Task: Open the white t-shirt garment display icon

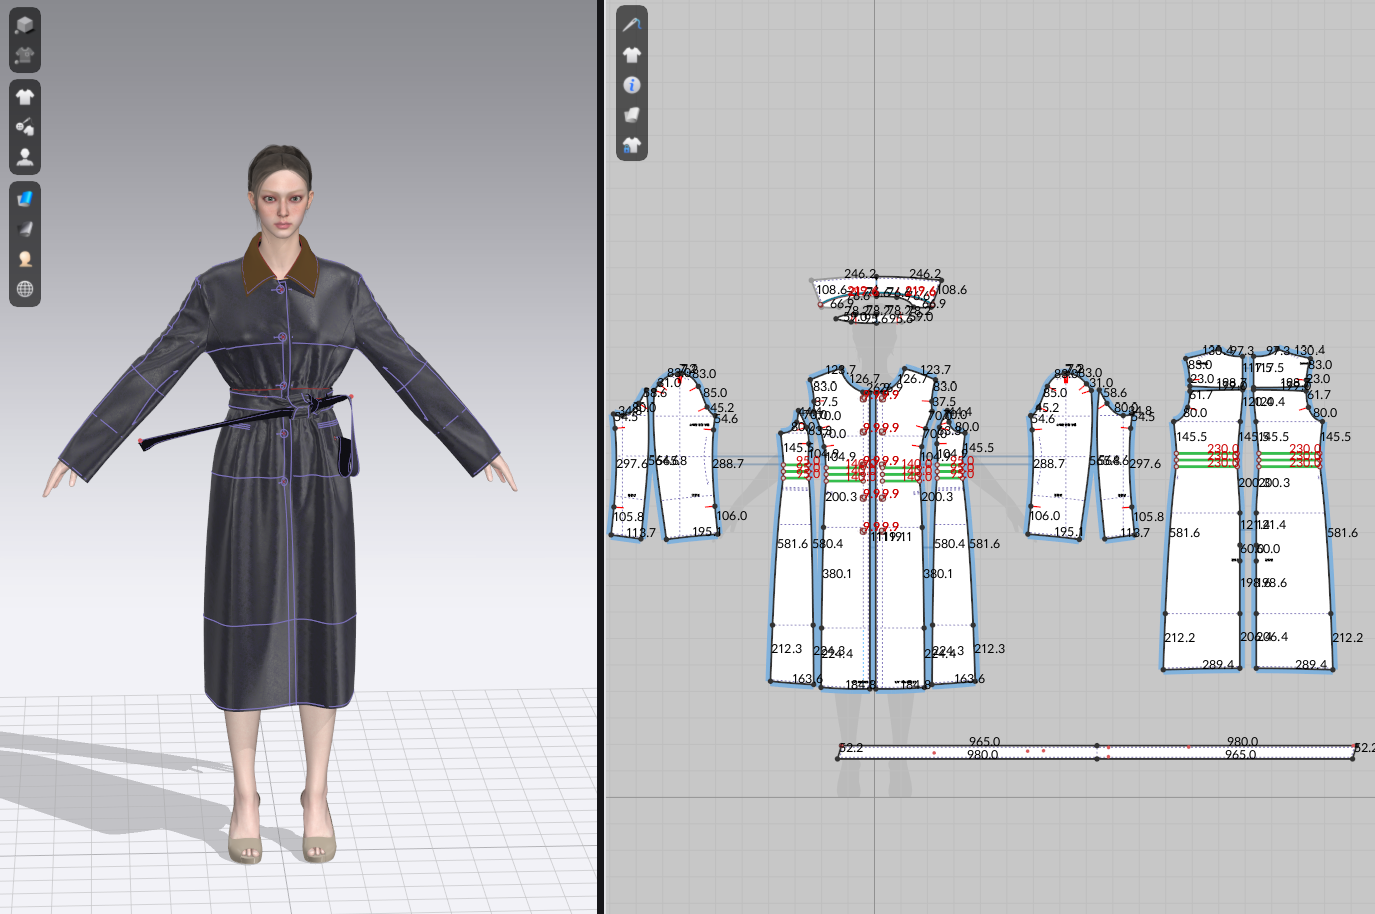Action: 25,96
